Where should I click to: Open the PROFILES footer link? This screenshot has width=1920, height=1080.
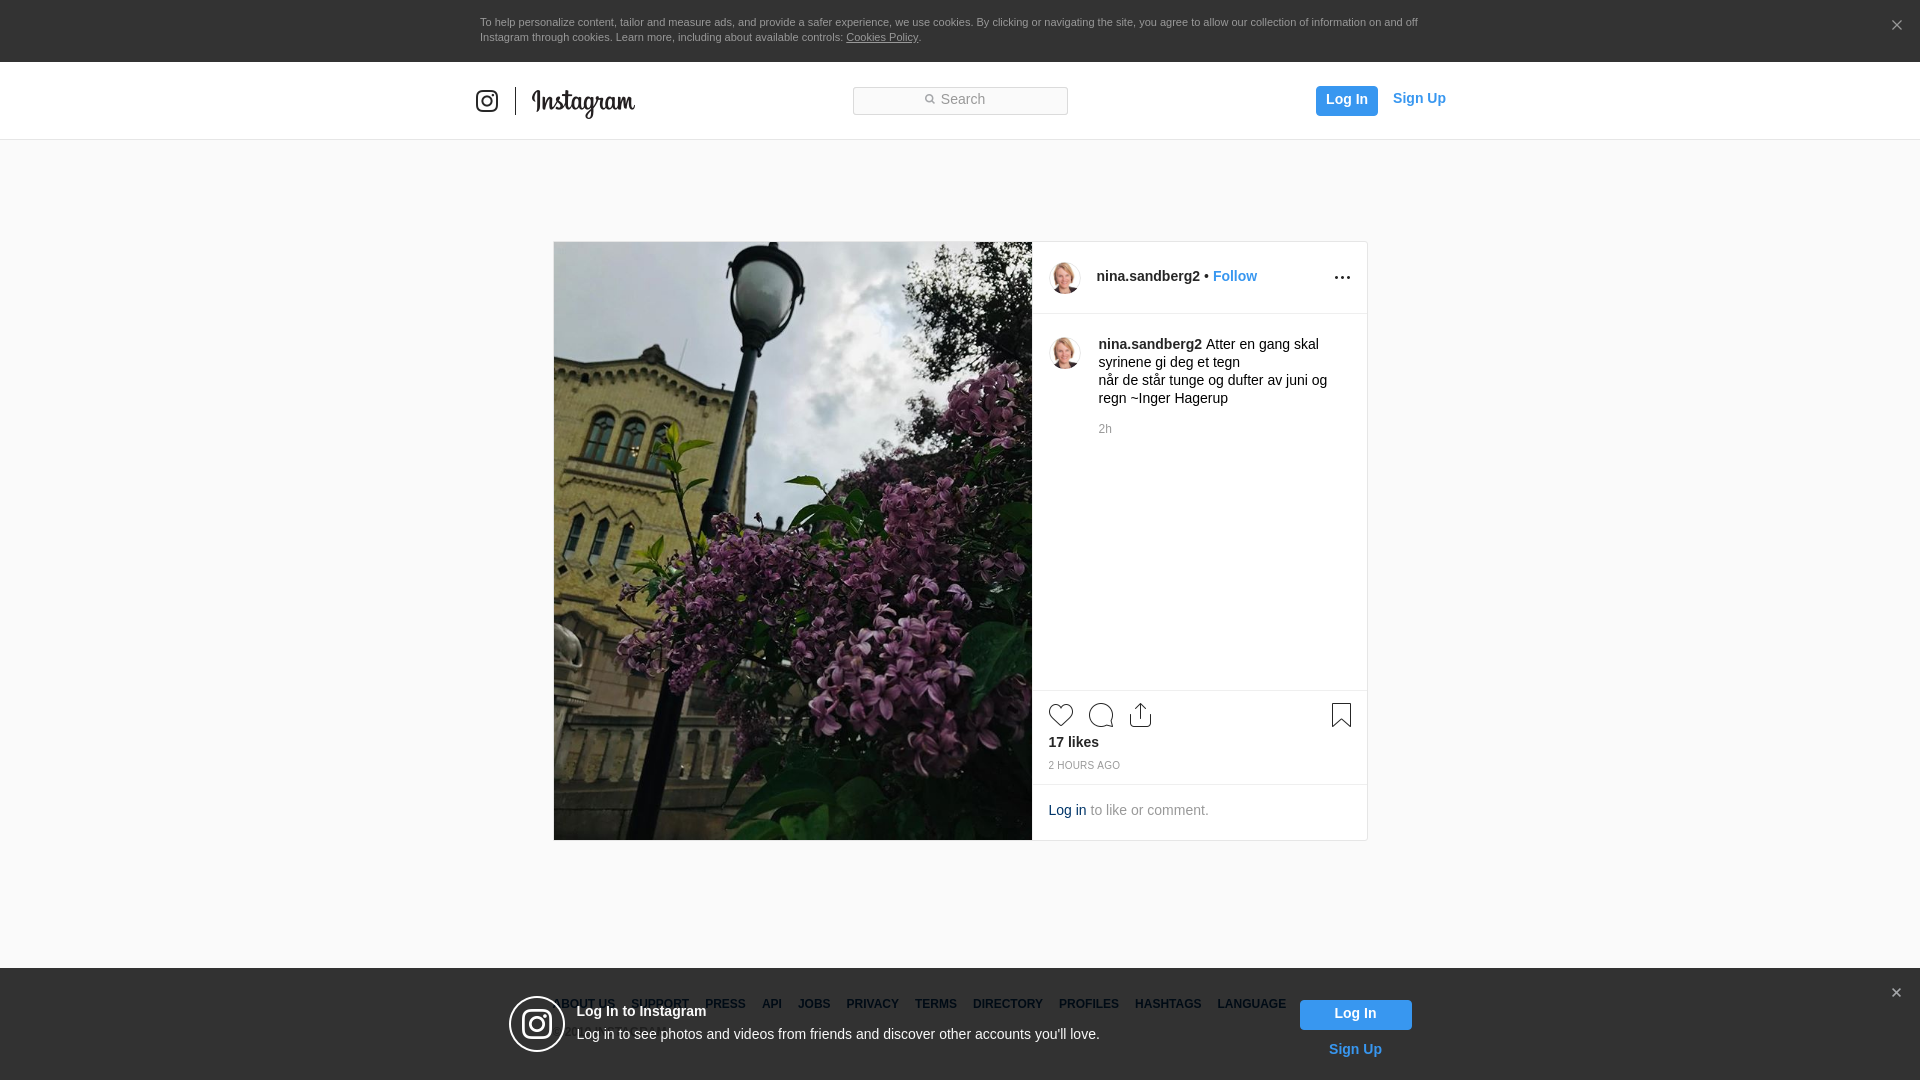coord(1089,1004)
